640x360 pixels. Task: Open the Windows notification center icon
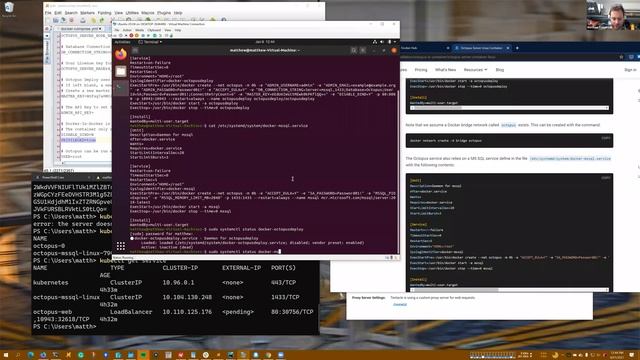(x=632, y=355)
